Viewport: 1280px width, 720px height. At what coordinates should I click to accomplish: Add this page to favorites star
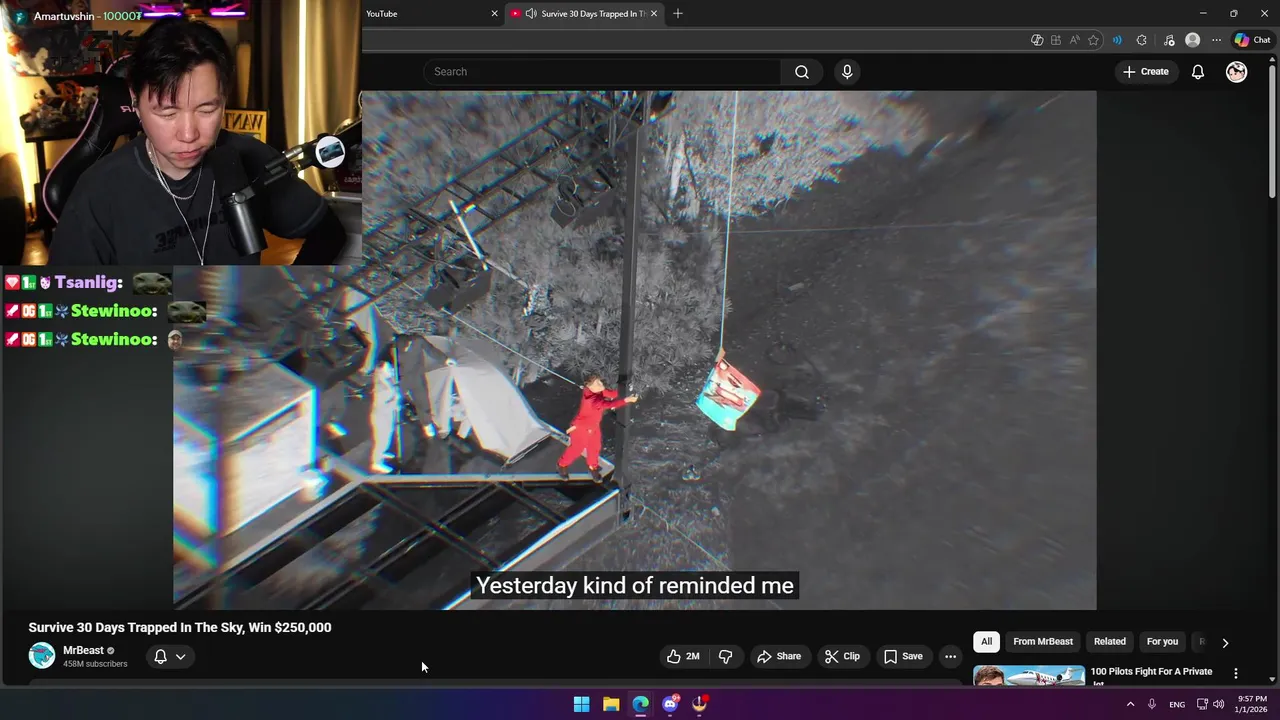1093,40
